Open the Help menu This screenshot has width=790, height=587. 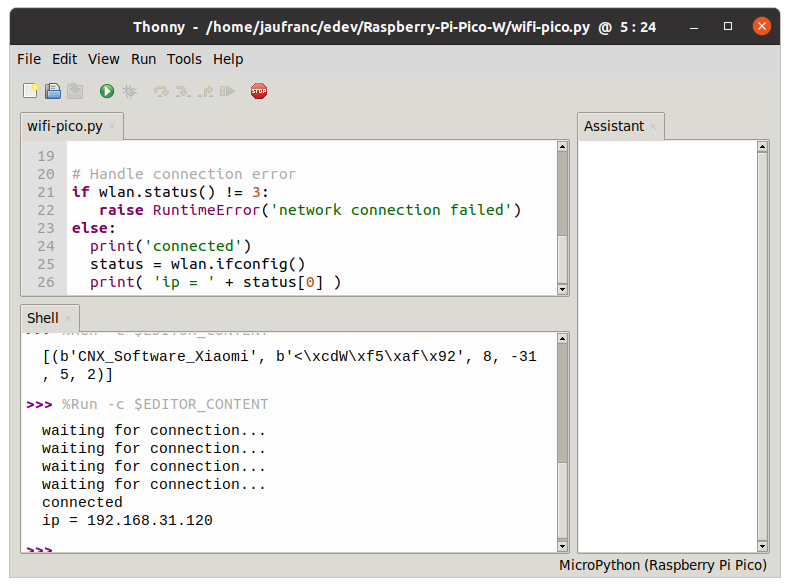(228, 59)
